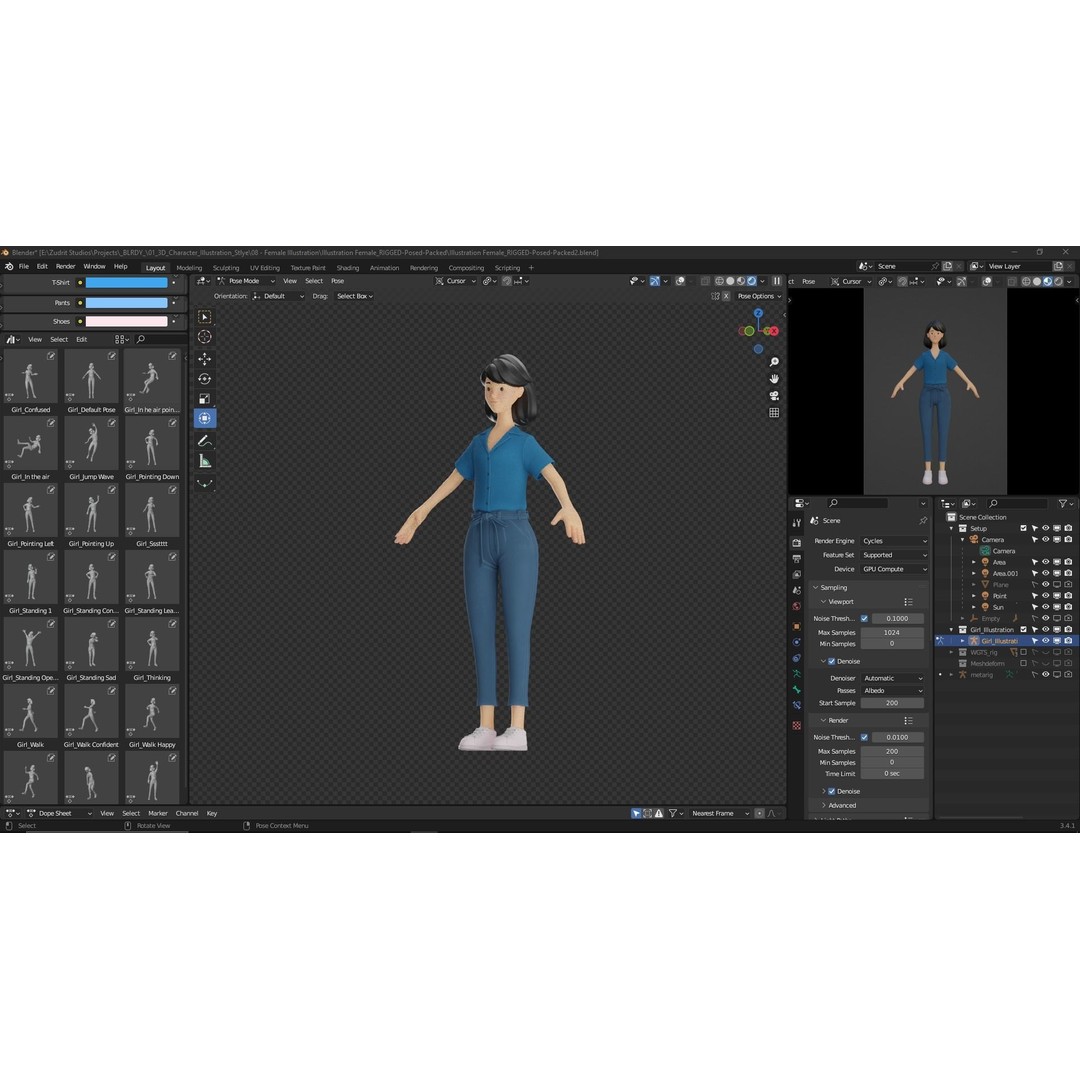Open the File menu

click(x=23, y=267)
